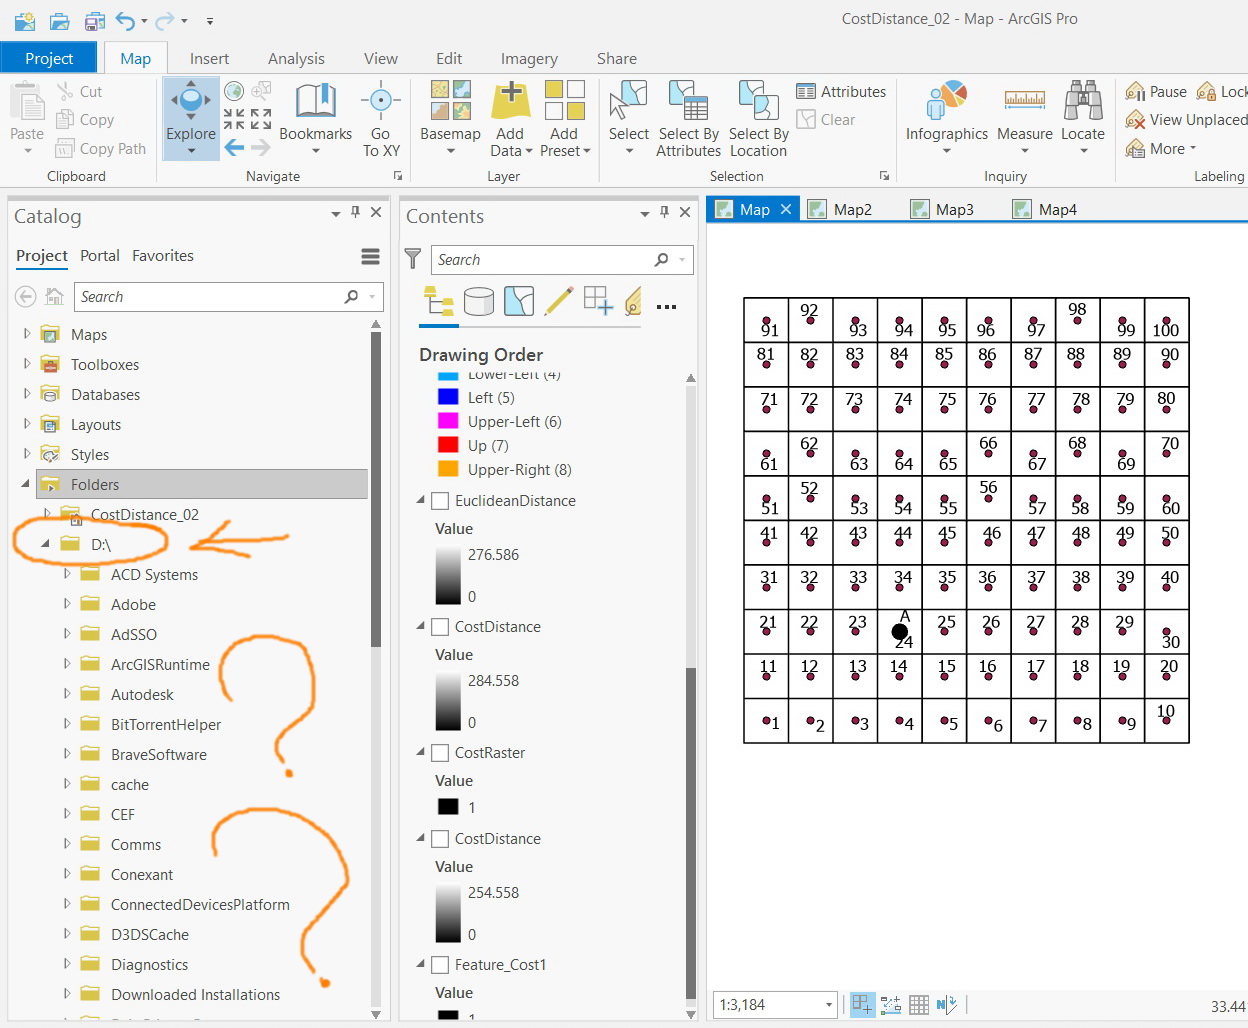Click the red Up (7) color swatch
Image resolution: width=1248 pixels, height=1028 pixels.
pos(448,445)
